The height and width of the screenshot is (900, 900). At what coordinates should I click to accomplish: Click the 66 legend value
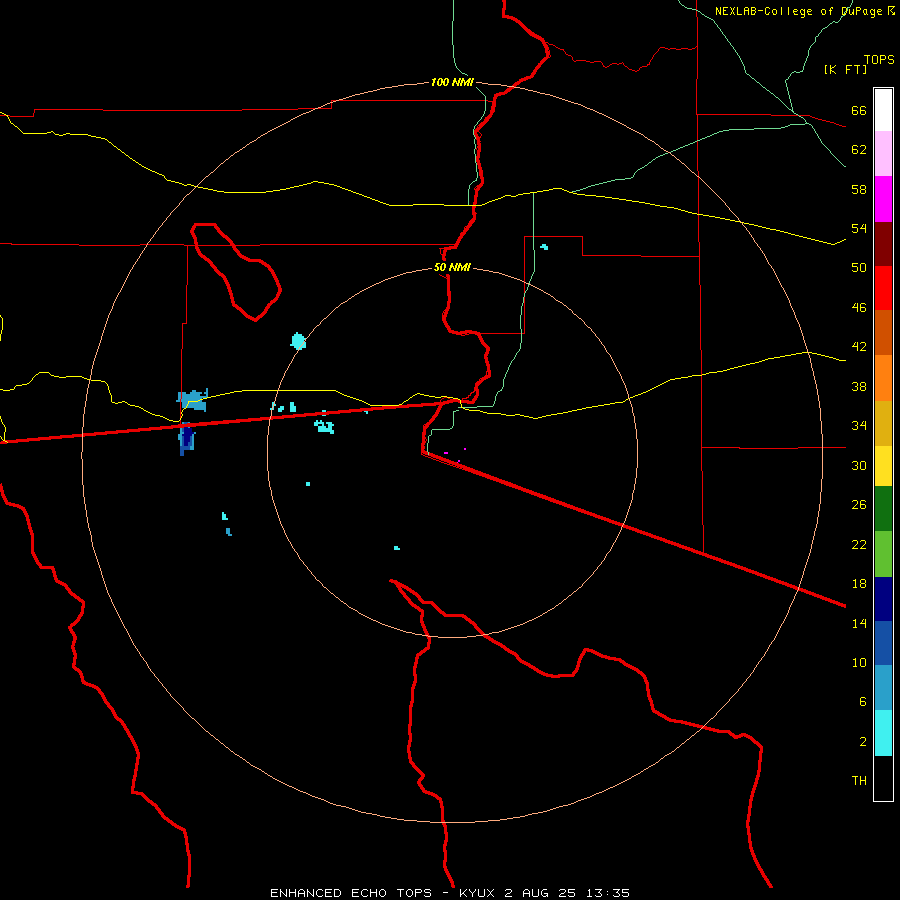pos(859,110)
